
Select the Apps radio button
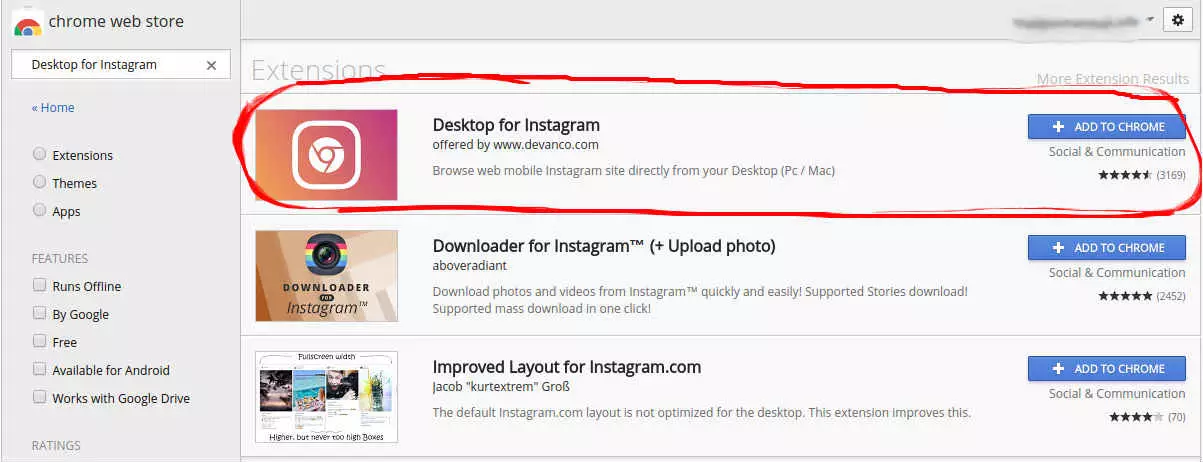click(x=40, y=211)
